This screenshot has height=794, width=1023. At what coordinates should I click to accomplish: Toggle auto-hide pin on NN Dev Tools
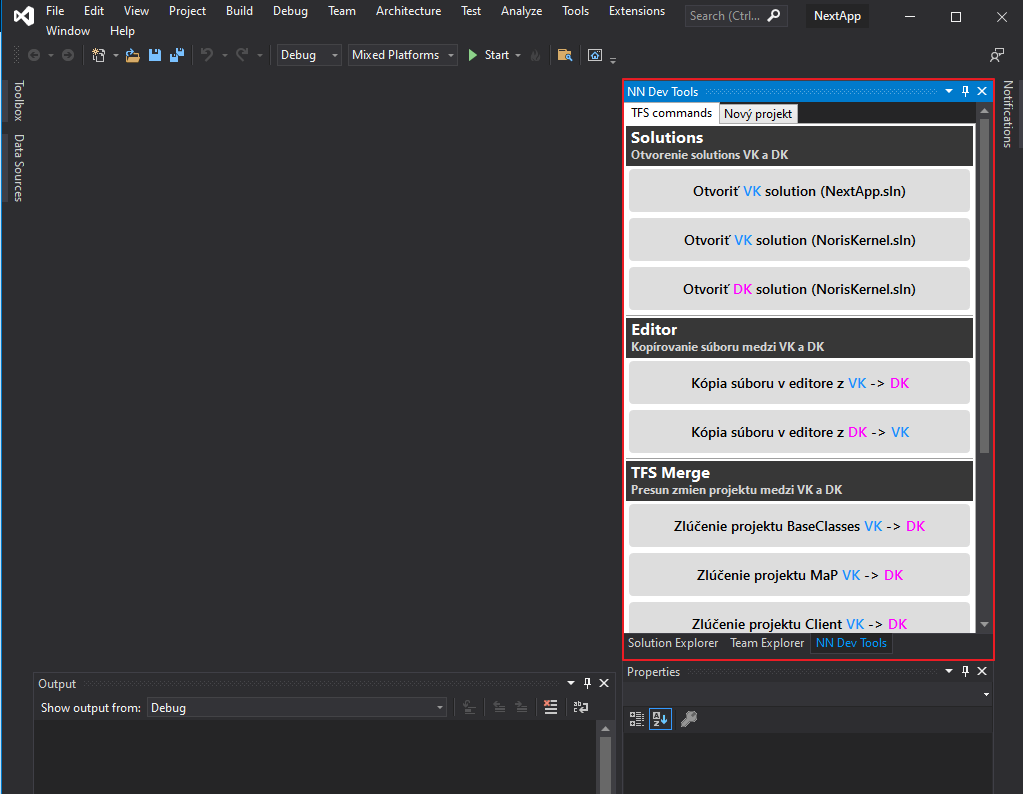[x=965, y=91]
